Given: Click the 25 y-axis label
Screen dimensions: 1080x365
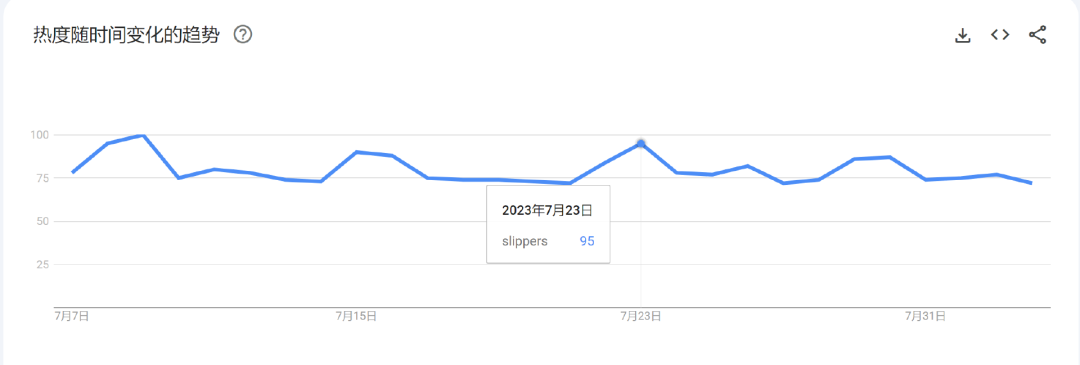Looking at the screenshot, I should 41,265.
